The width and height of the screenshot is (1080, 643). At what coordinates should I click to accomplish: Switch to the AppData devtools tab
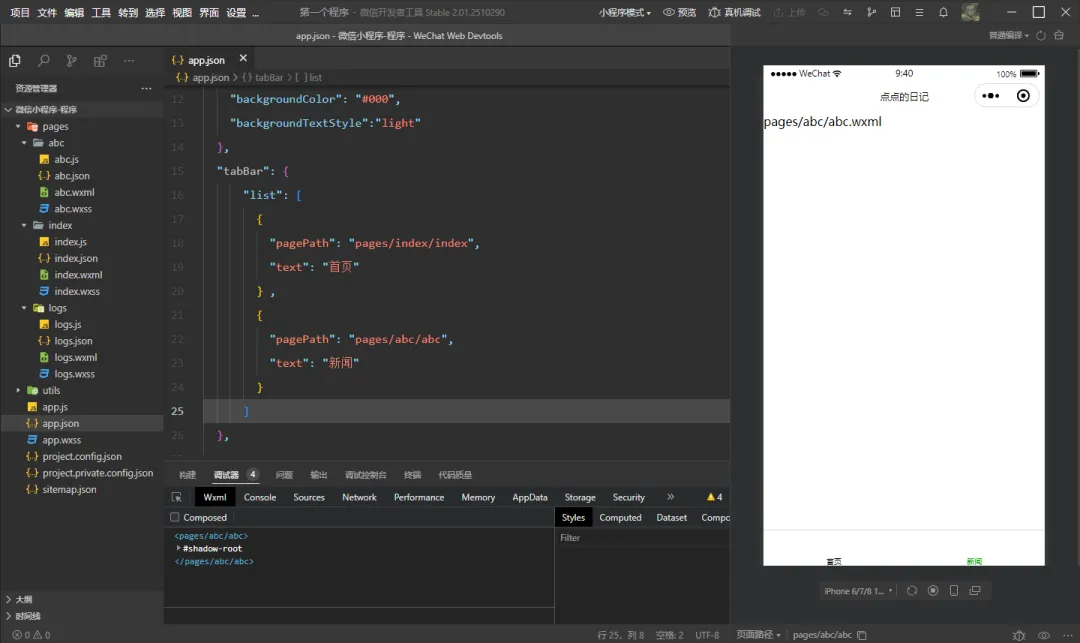[530, 497]
